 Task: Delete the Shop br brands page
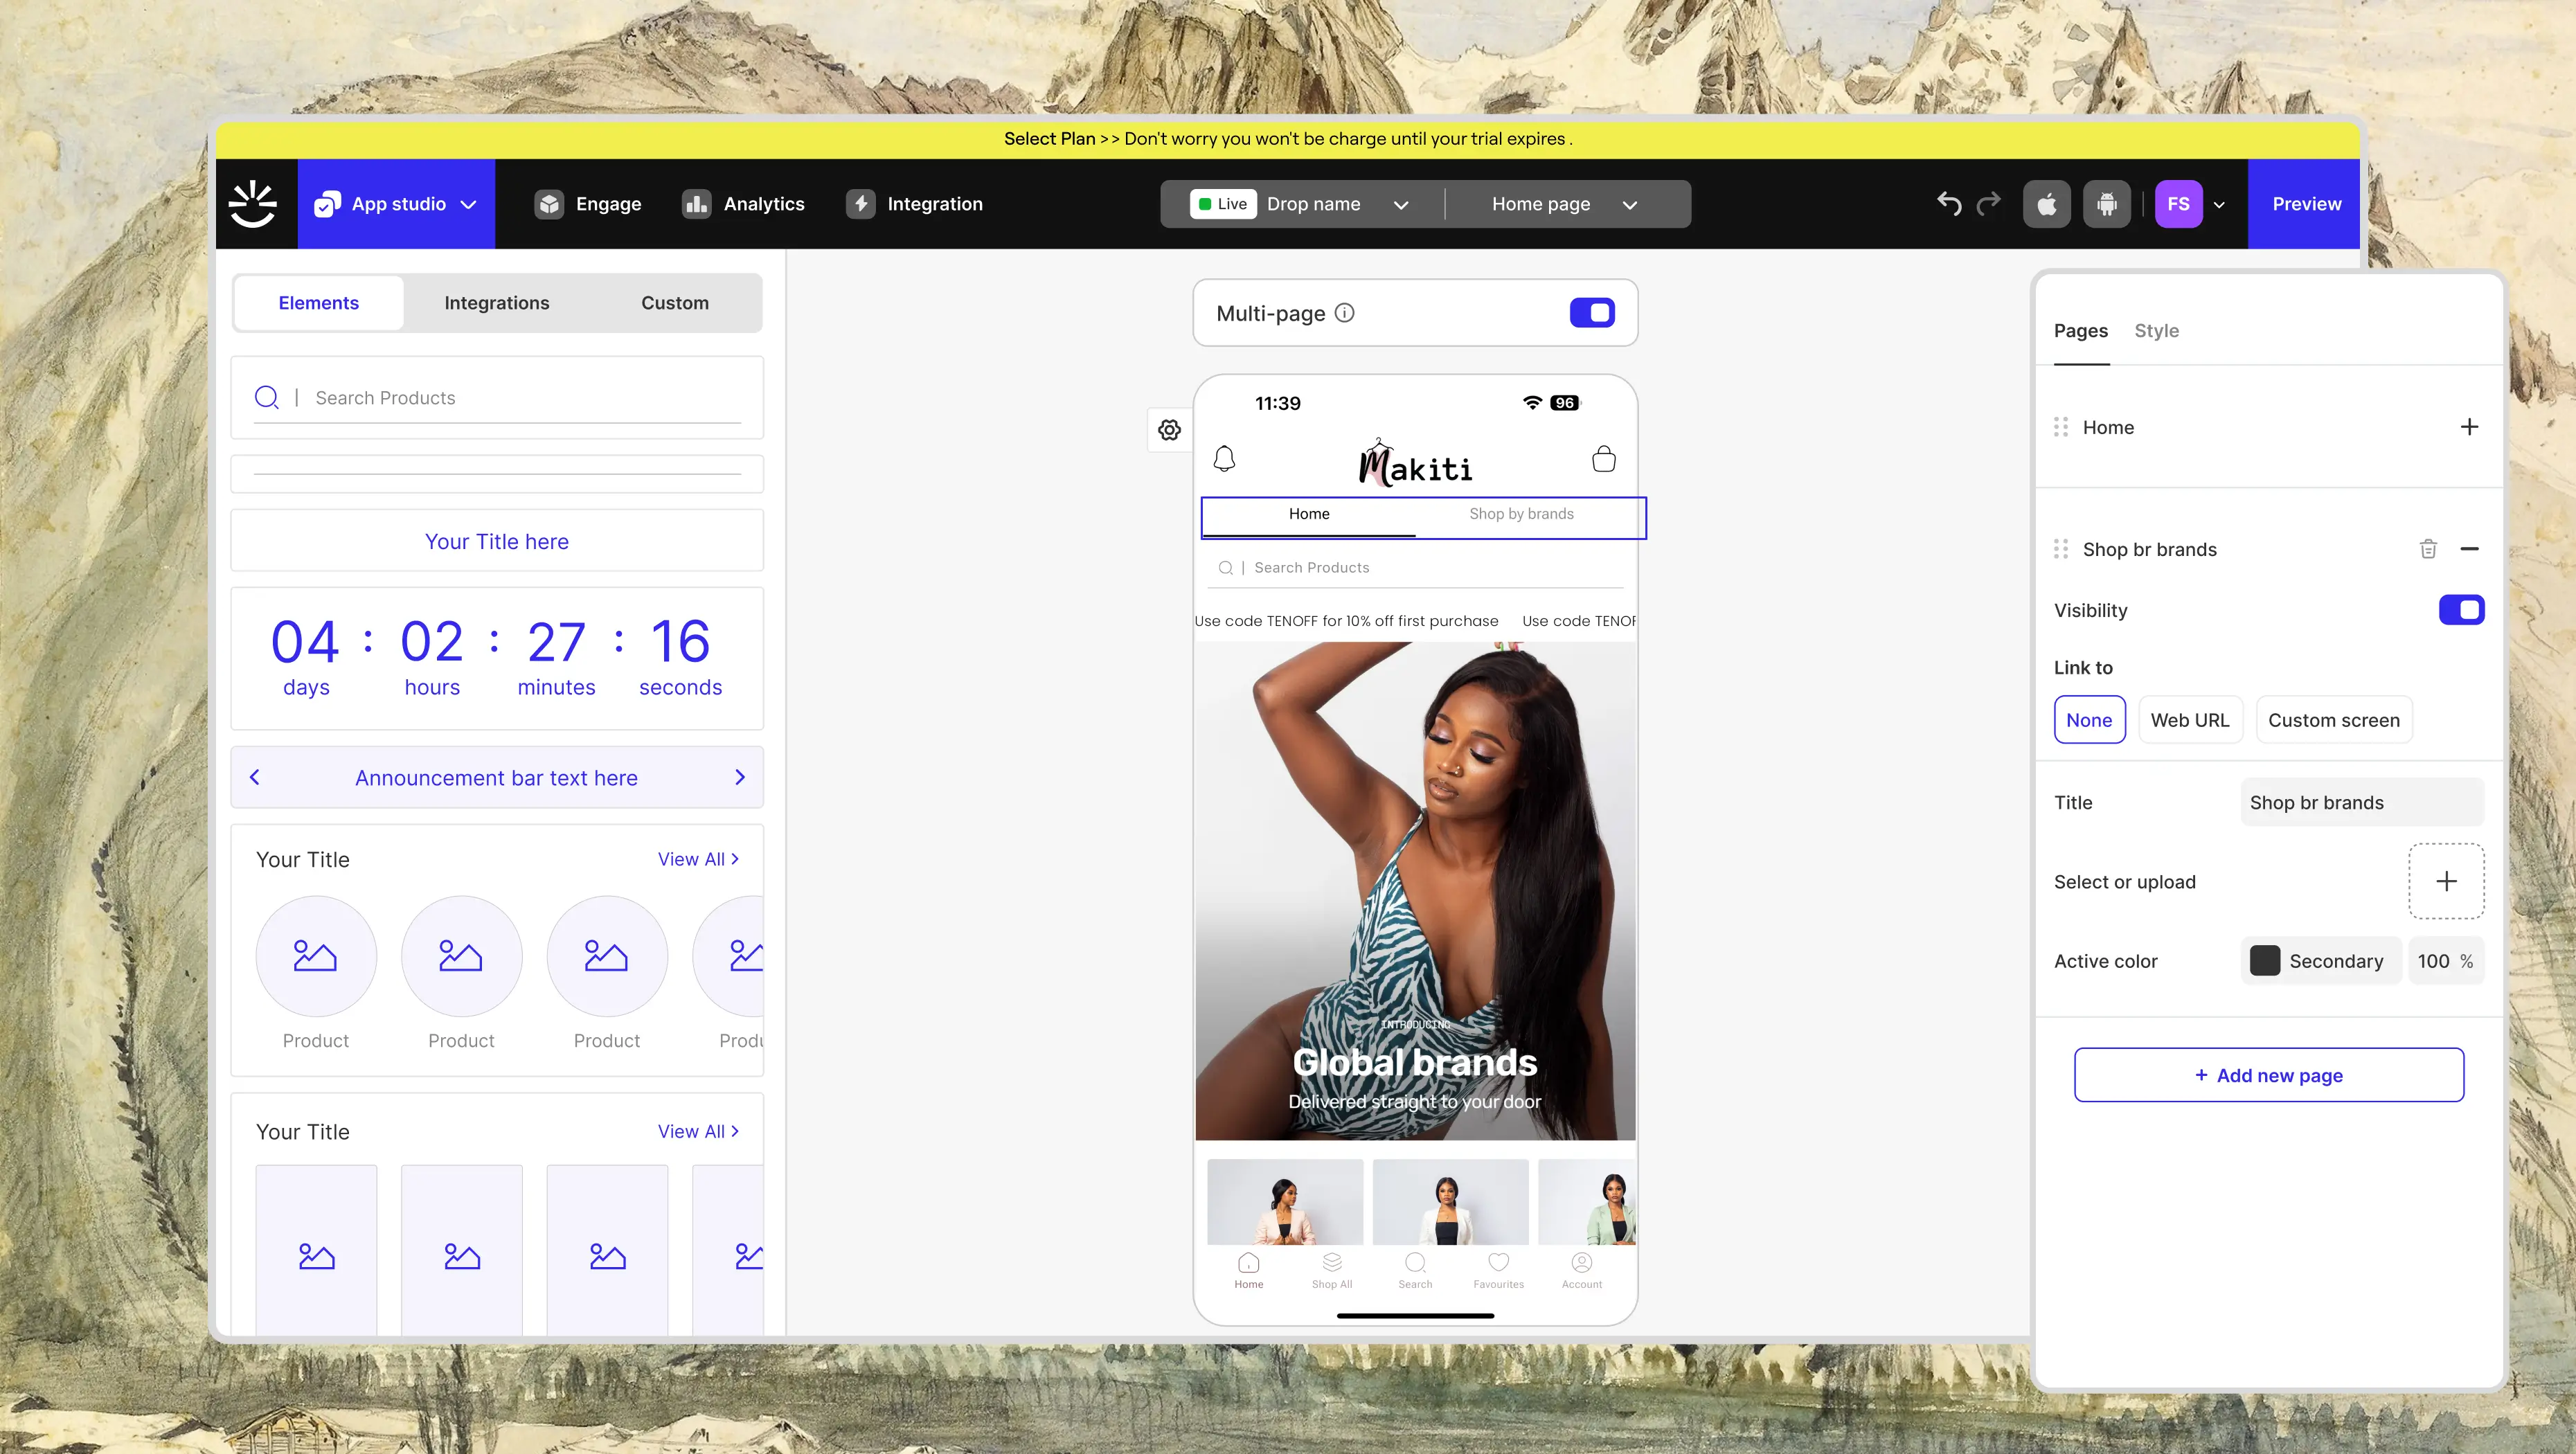click(x=2427, y=549)
